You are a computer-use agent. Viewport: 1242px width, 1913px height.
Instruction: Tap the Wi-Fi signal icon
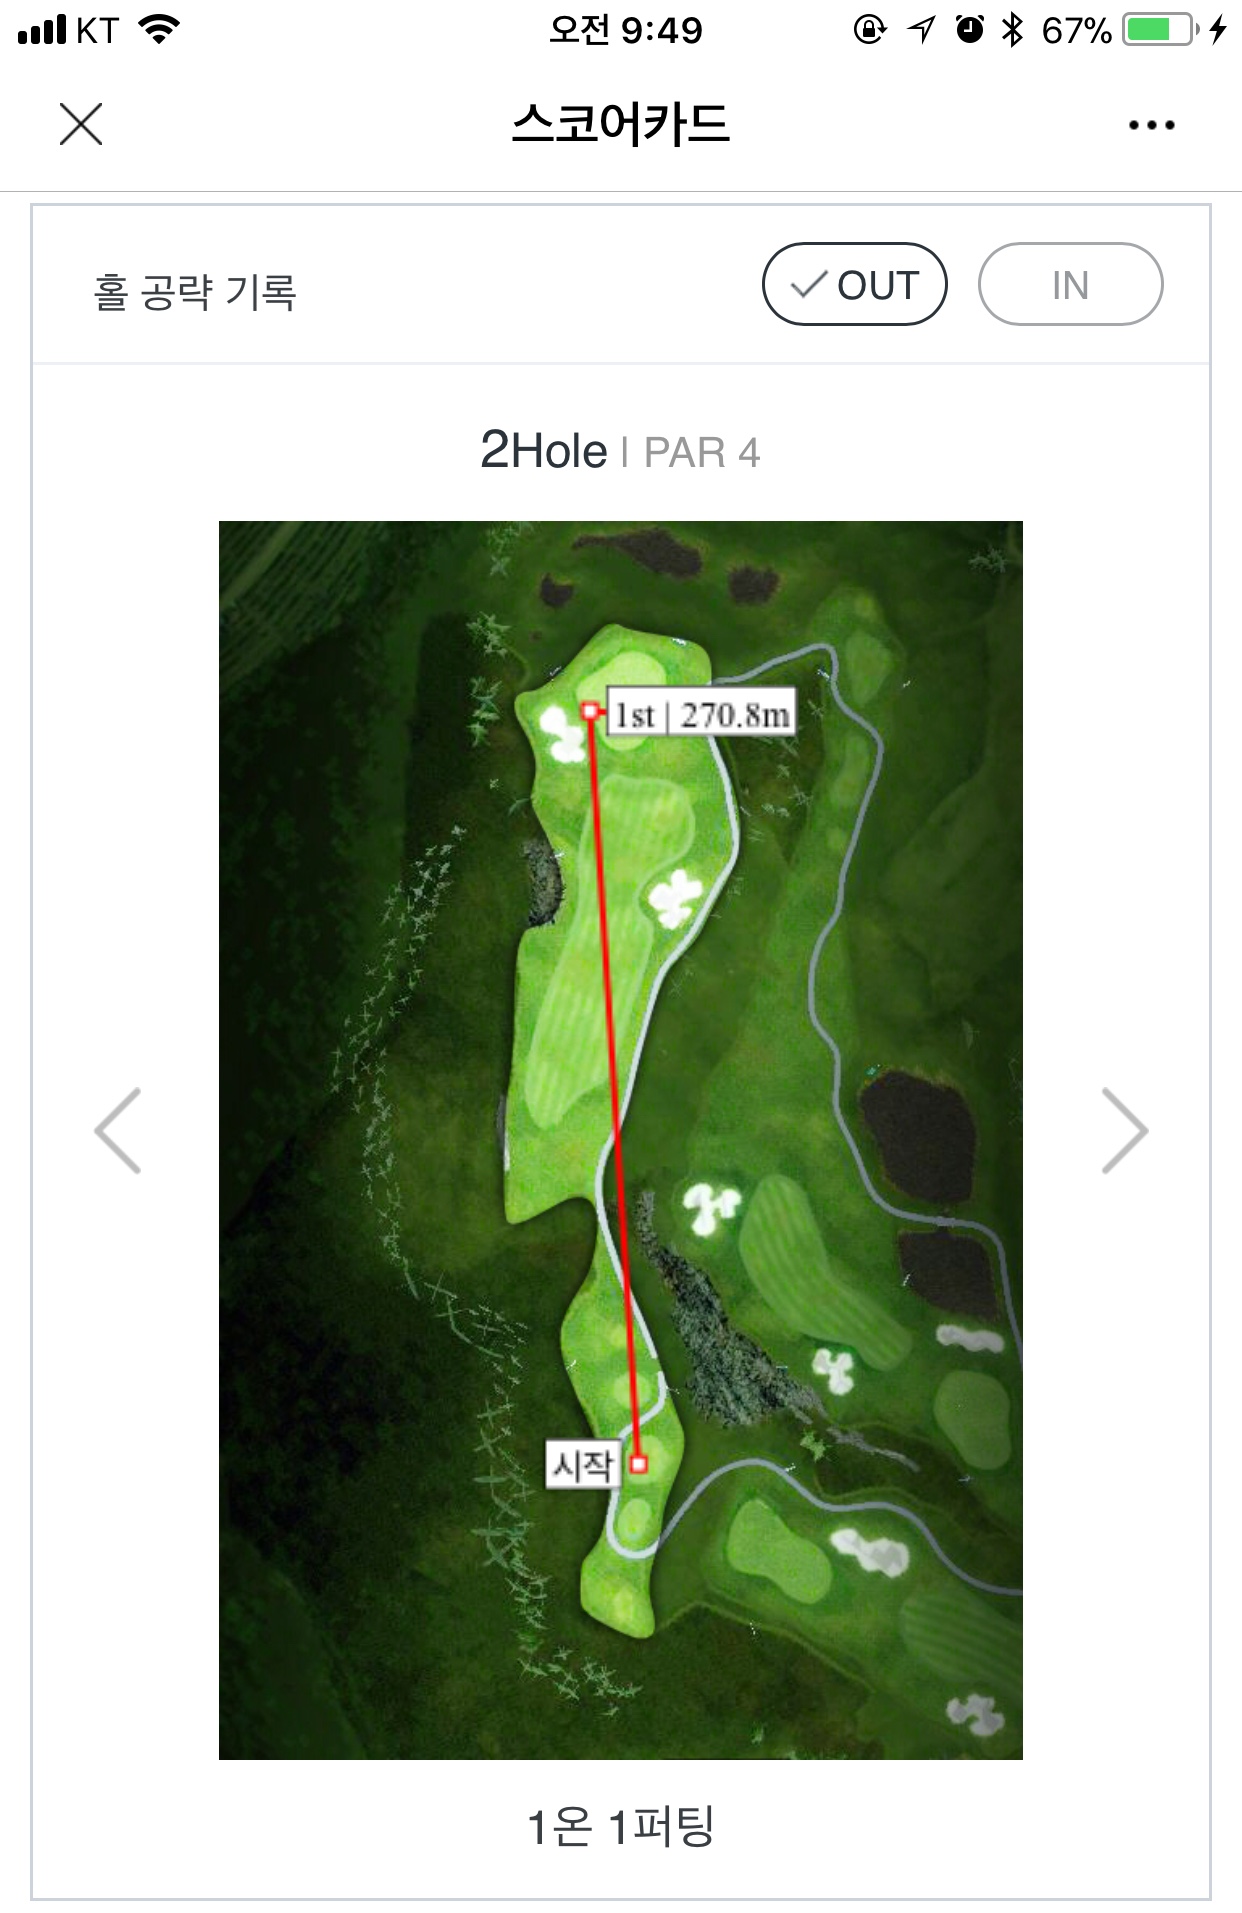coord(159,30)
